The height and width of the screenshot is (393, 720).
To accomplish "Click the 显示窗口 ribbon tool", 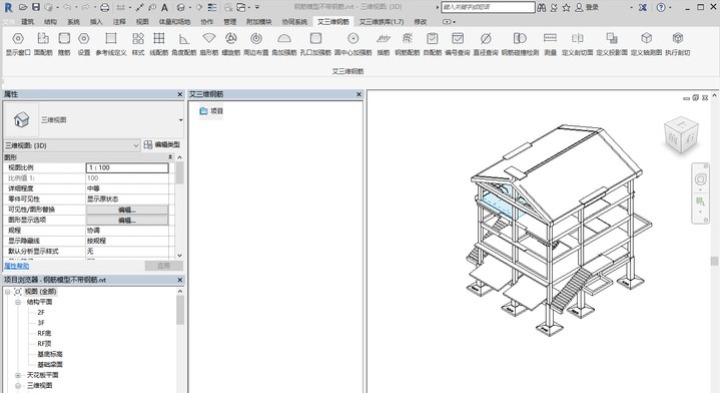I will pos(18,44).
